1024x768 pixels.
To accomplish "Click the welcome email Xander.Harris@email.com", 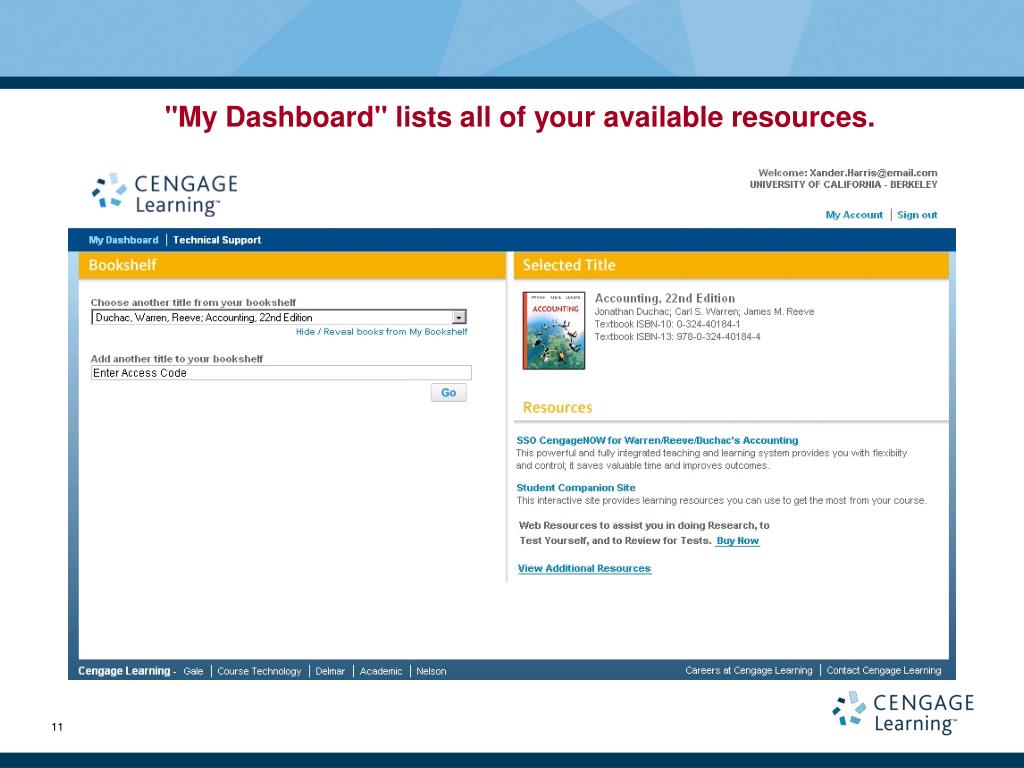I will [873, 173].
